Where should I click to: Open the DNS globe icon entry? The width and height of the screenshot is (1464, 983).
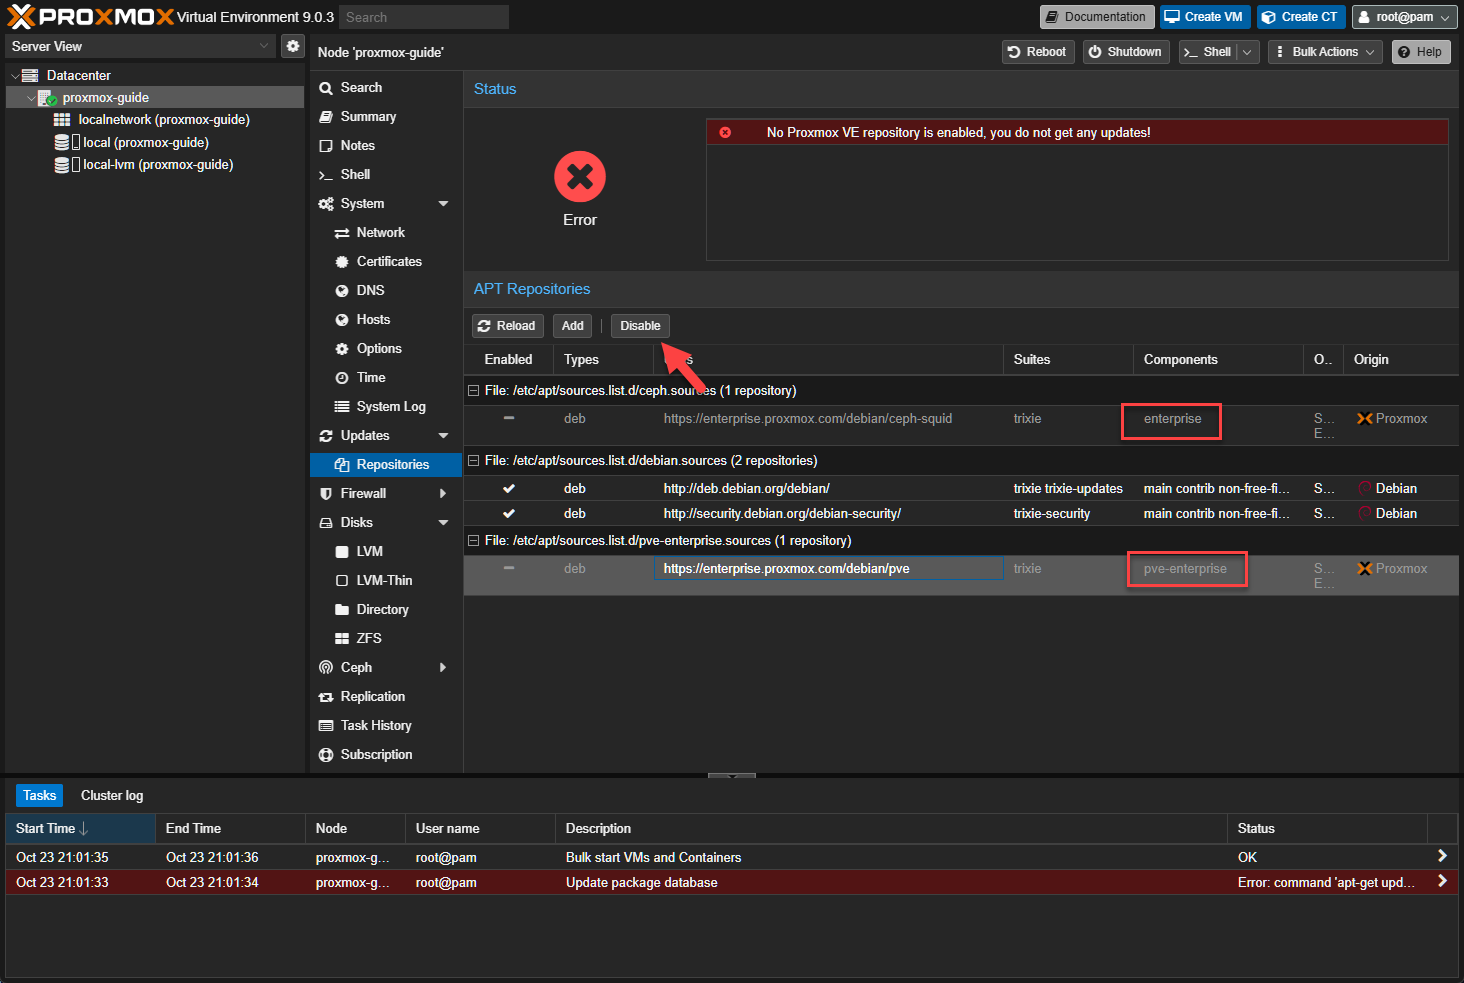tap(342, 290)
